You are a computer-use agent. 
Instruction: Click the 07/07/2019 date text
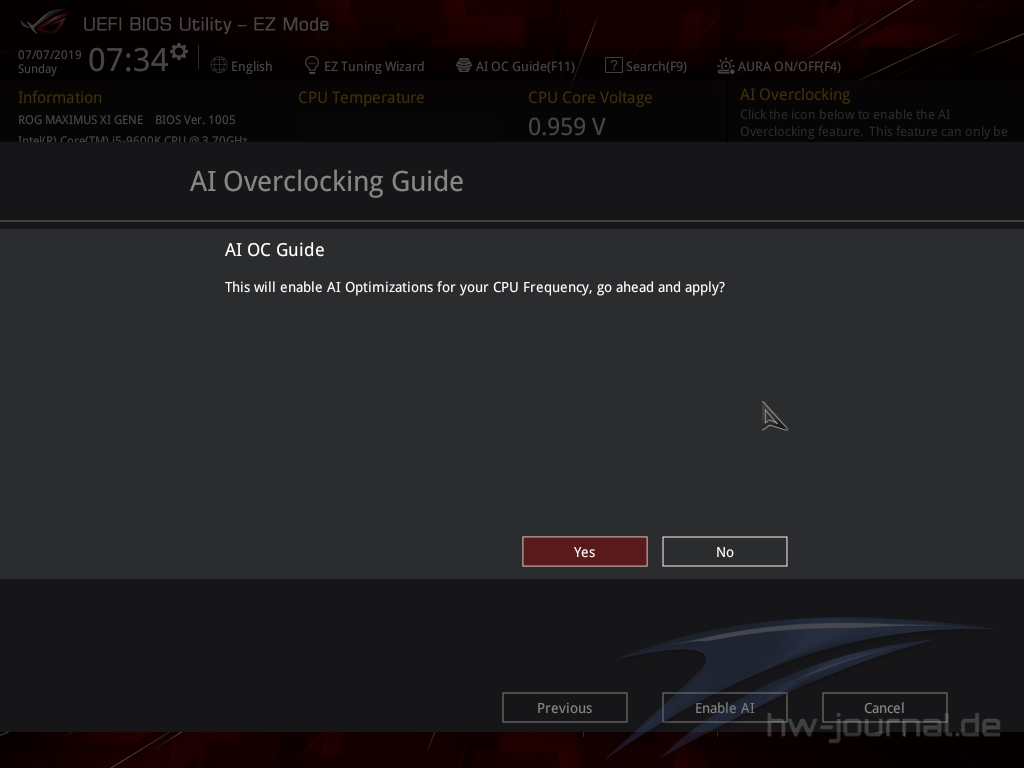(x=50, y=54)
